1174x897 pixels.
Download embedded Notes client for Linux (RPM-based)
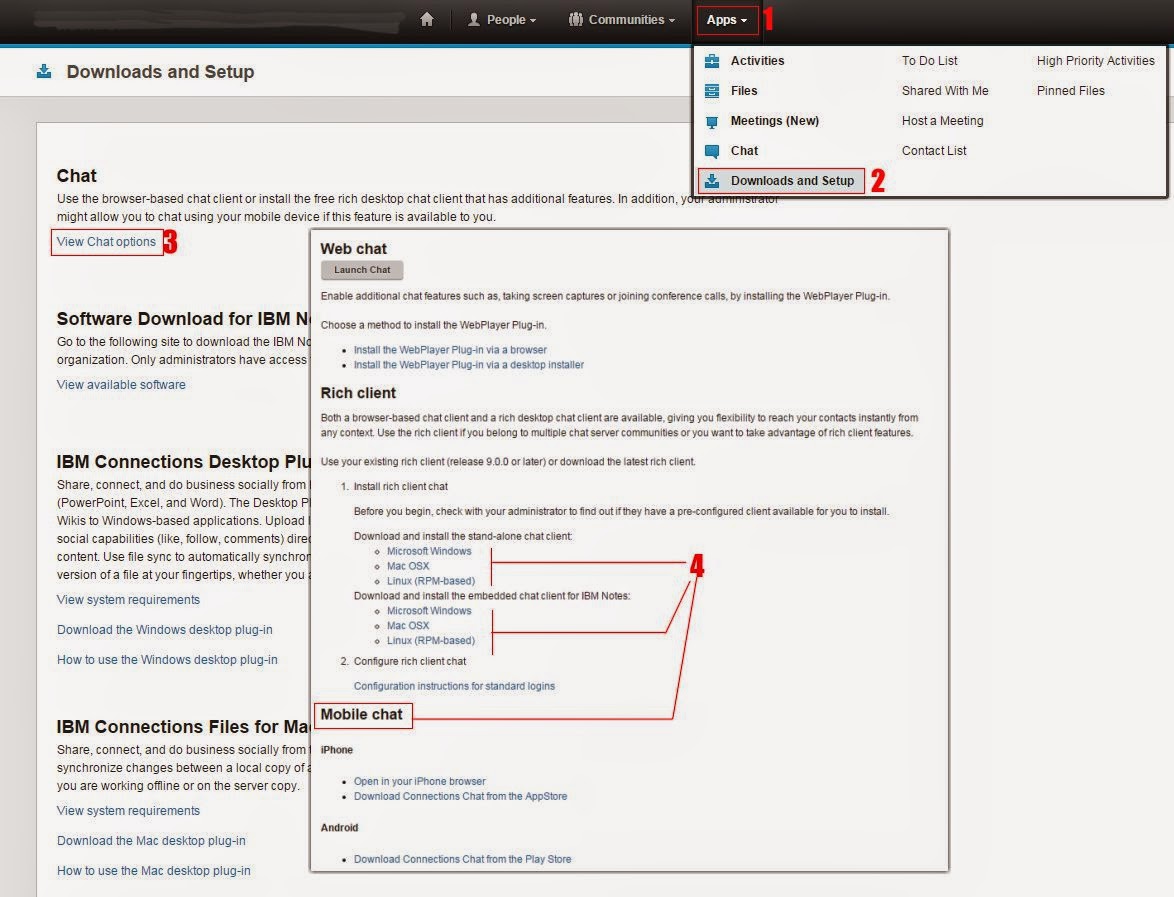(431, 641)
